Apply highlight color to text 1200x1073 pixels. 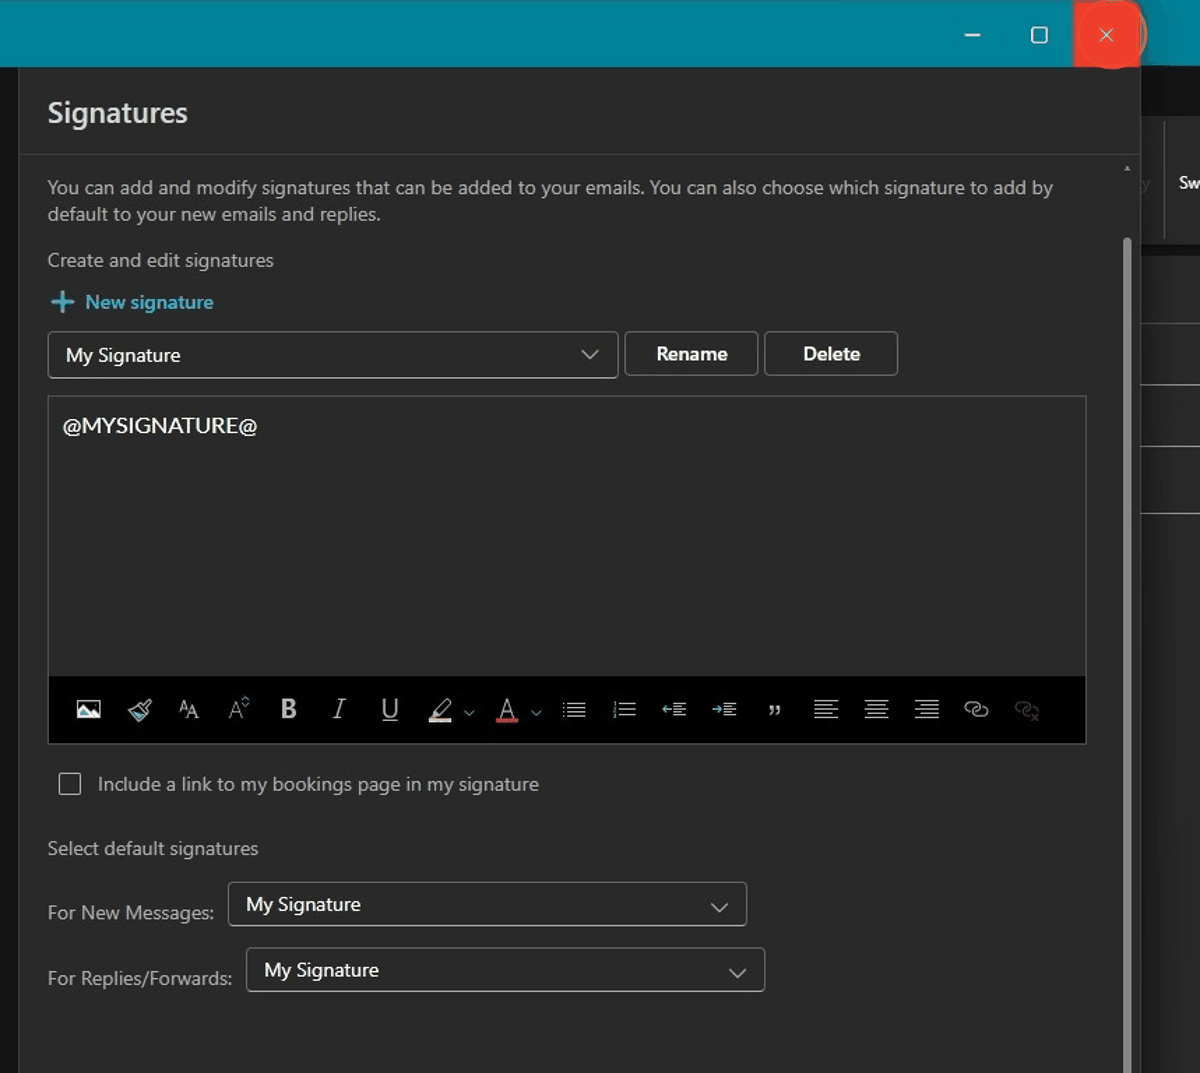440,710
